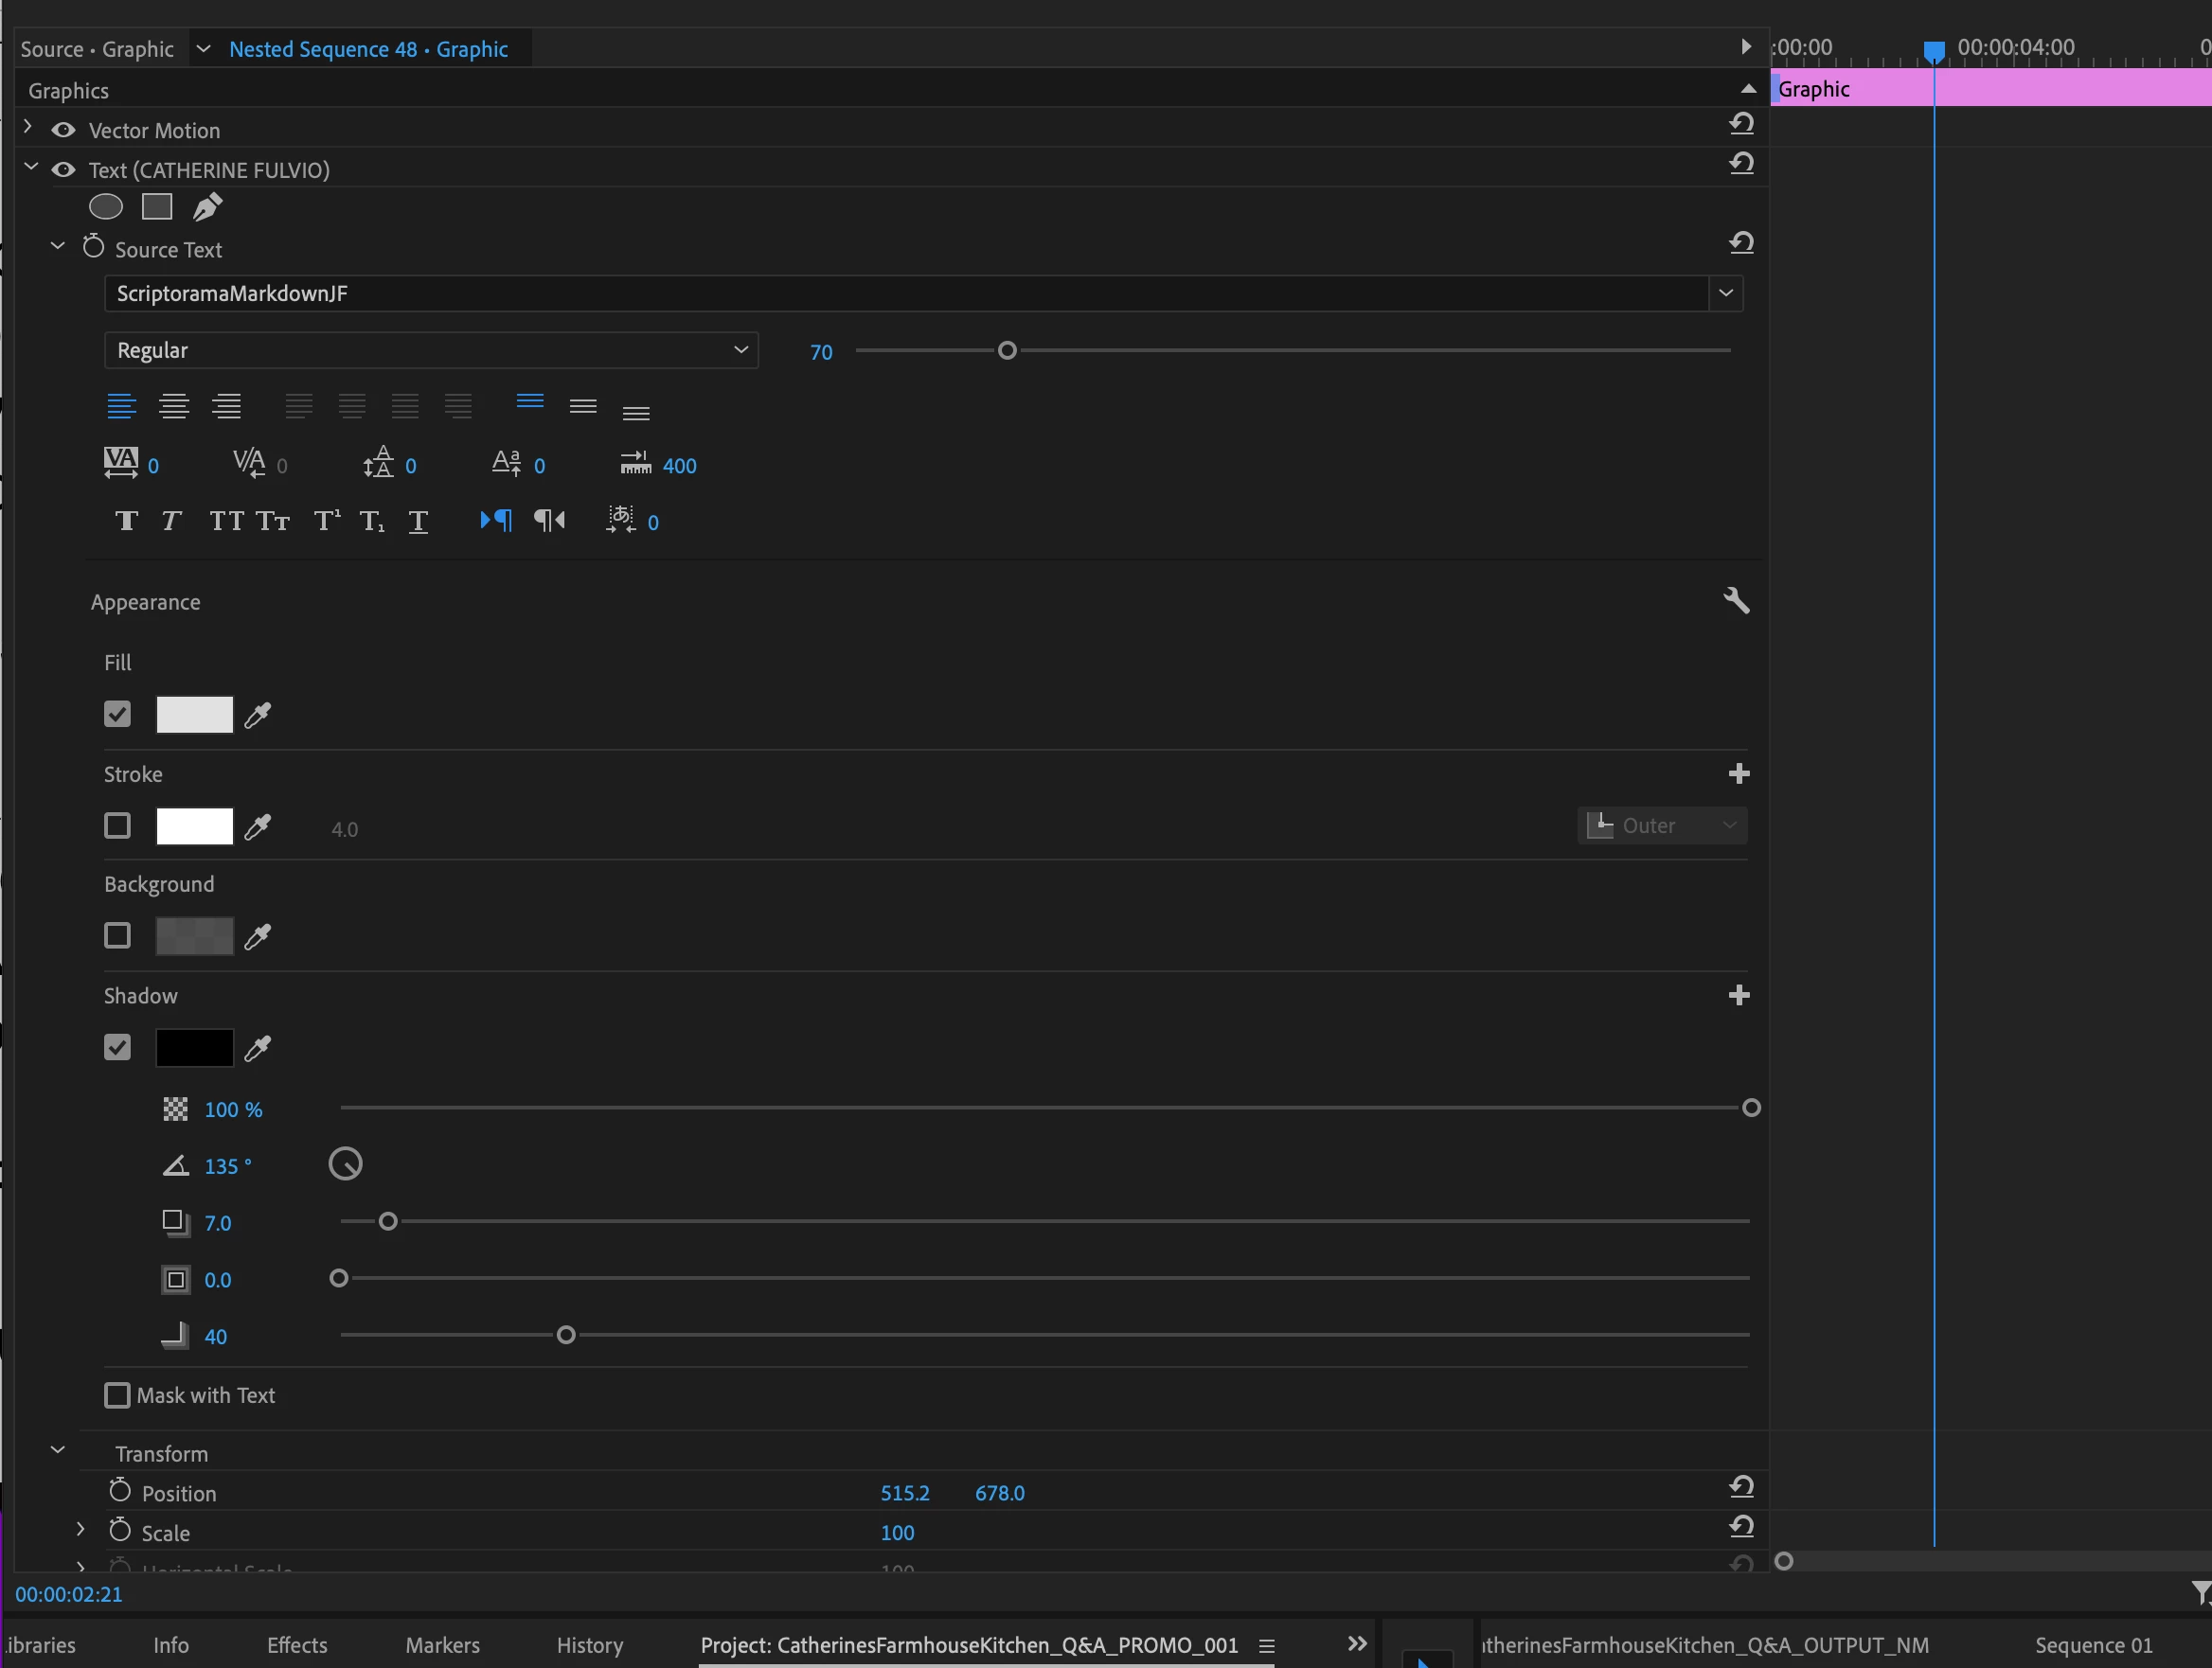The width and height of the screenshot is (2212, 1668).
Task: Select the free draw bezier pen tool
Action: pos(207,207)
